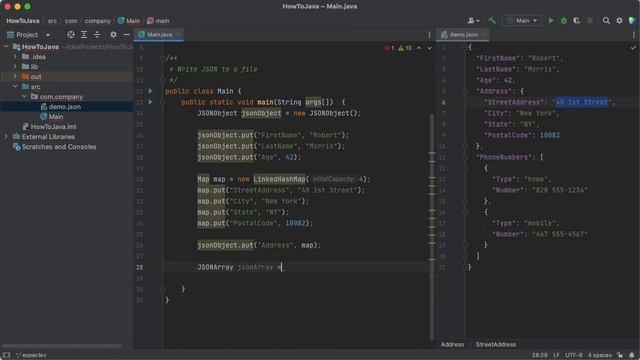Fold the Address object in demo.json
Viewport: 640px width, 360px height.
[x=465, y=91]
